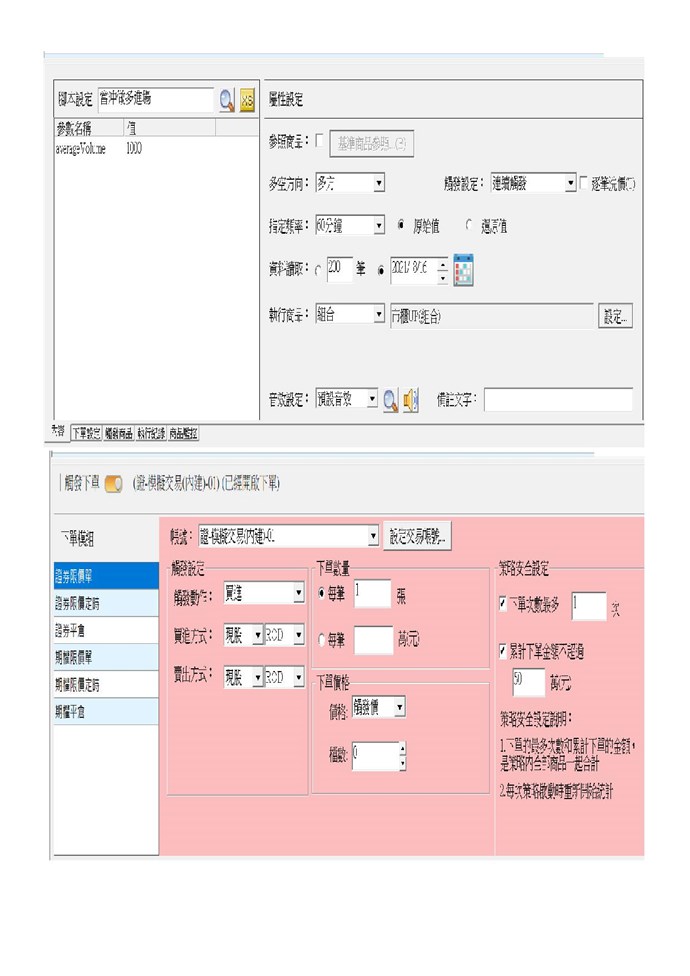Image resolution: width=690 pixels, height=976 pixels.
Task: Select 期權平倉 in the order module list
Action: coord(106,711)
